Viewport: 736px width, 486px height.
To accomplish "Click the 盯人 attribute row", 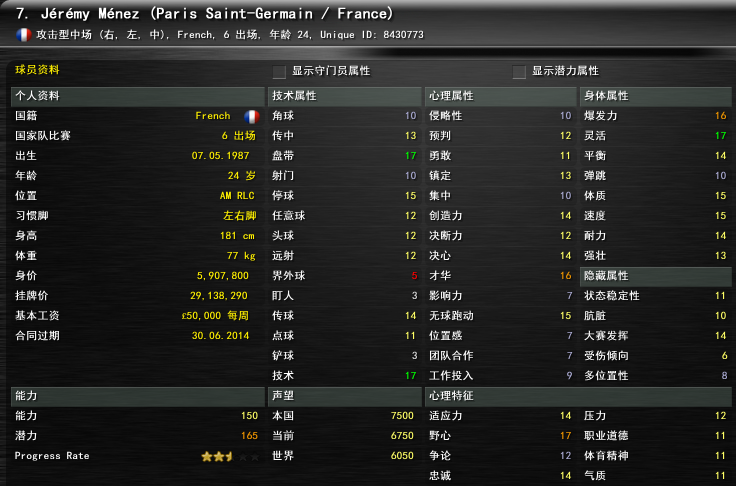I will 344,296.
